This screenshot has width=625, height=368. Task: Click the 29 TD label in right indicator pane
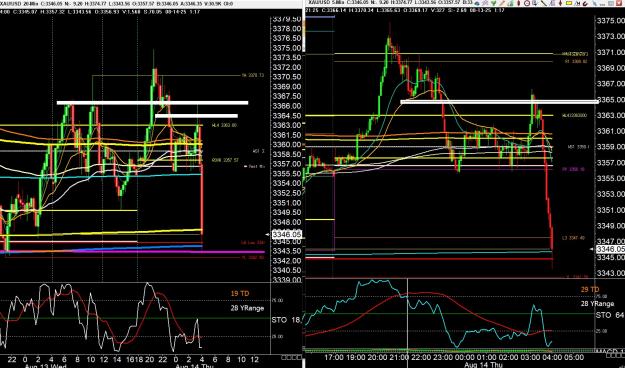pos(590,289)
